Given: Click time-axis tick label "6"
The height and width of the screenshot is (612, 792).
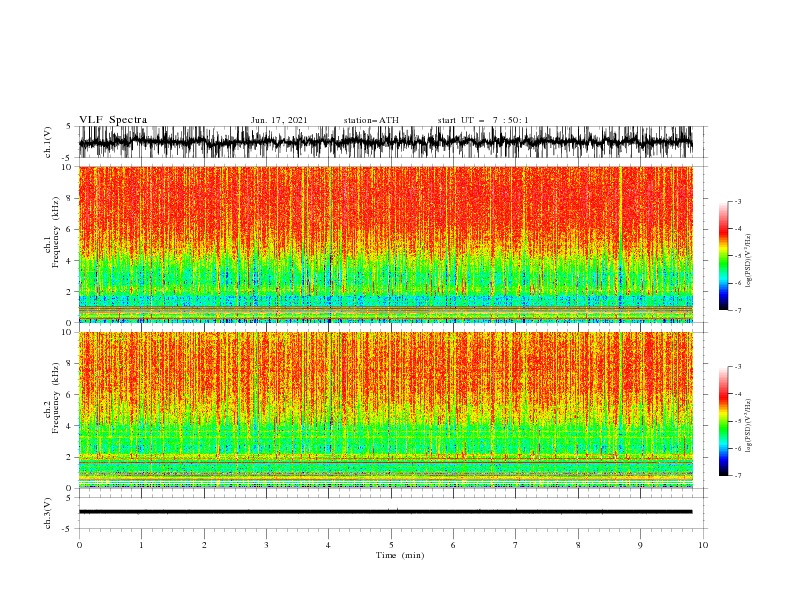Looking at the screenshot, I should [x=453, y=545].
